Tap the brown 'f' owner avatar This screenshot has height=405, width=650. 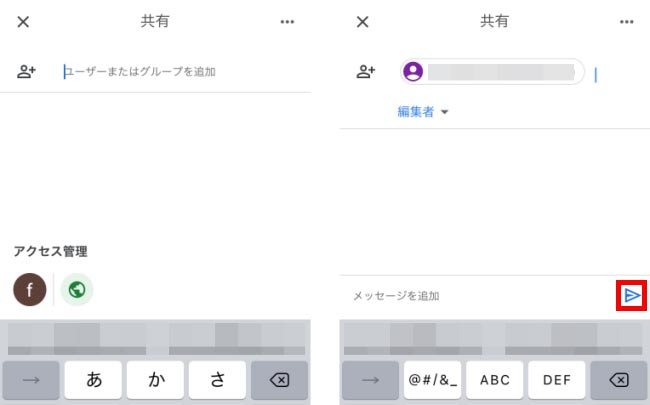[x=30, y=289]
